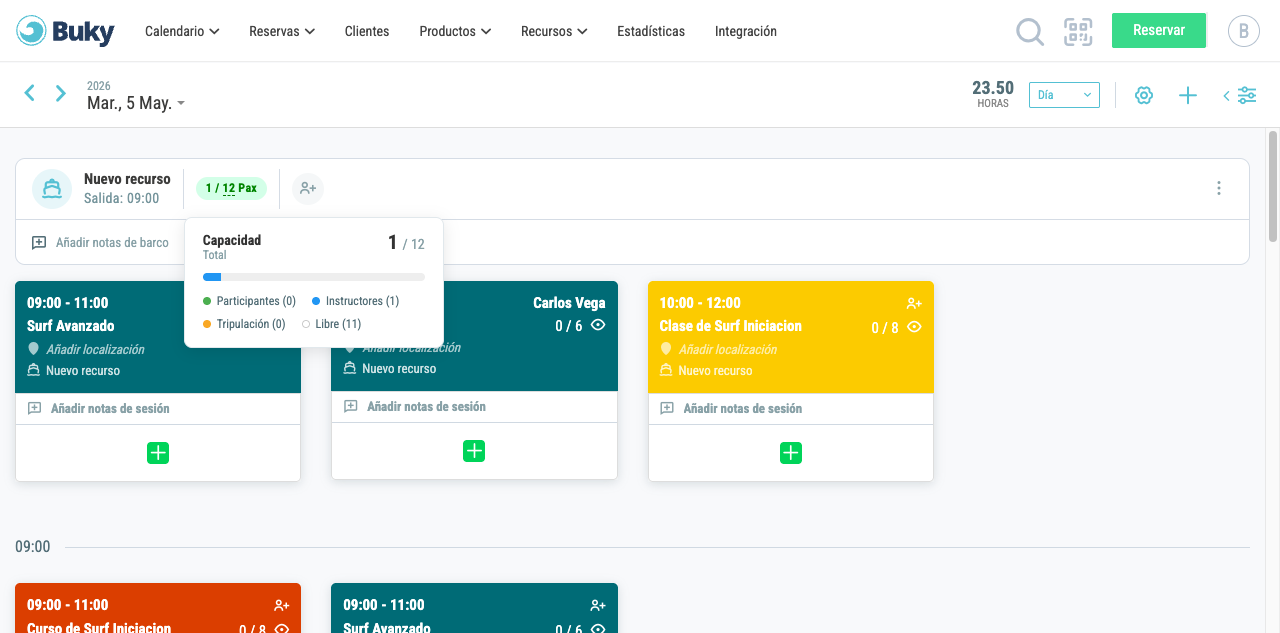Click the green Reservar button
1280x633 pixels.
tap(1159, 30)
